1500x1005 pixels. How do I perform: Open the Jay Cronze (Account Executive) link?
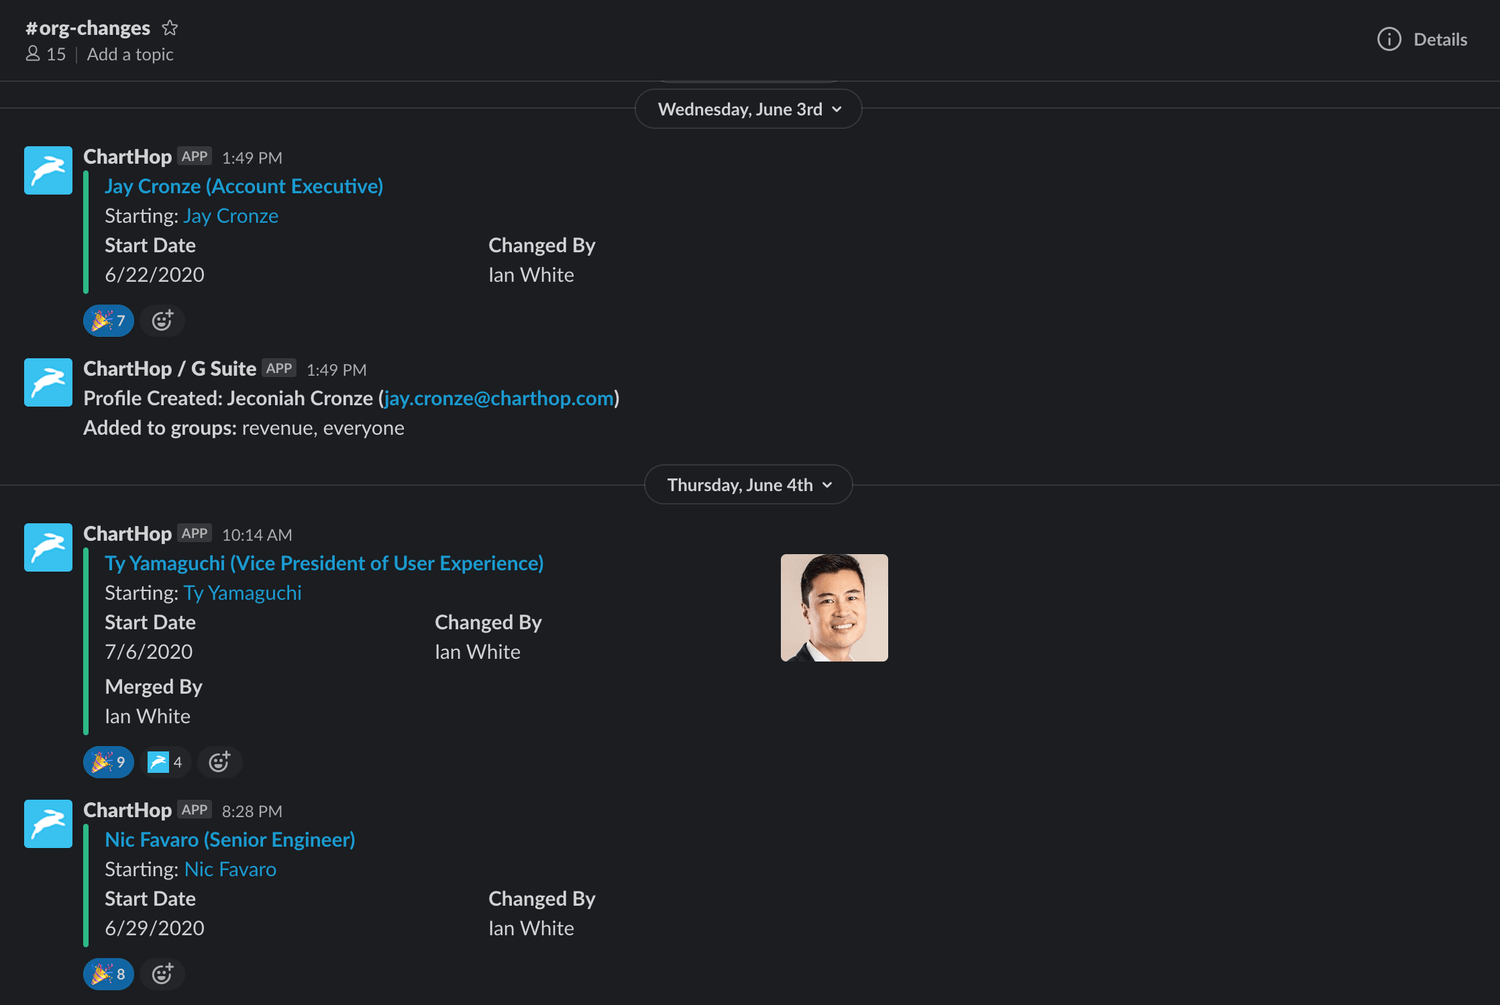[243, 186]
